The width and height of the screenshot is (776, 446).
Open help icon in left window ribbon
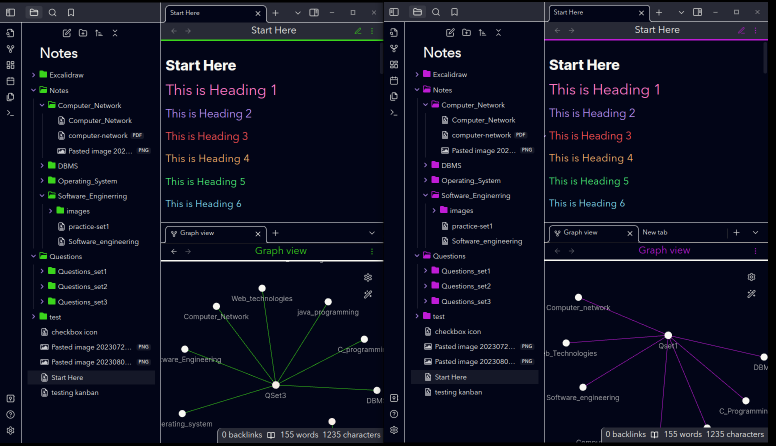10,415
